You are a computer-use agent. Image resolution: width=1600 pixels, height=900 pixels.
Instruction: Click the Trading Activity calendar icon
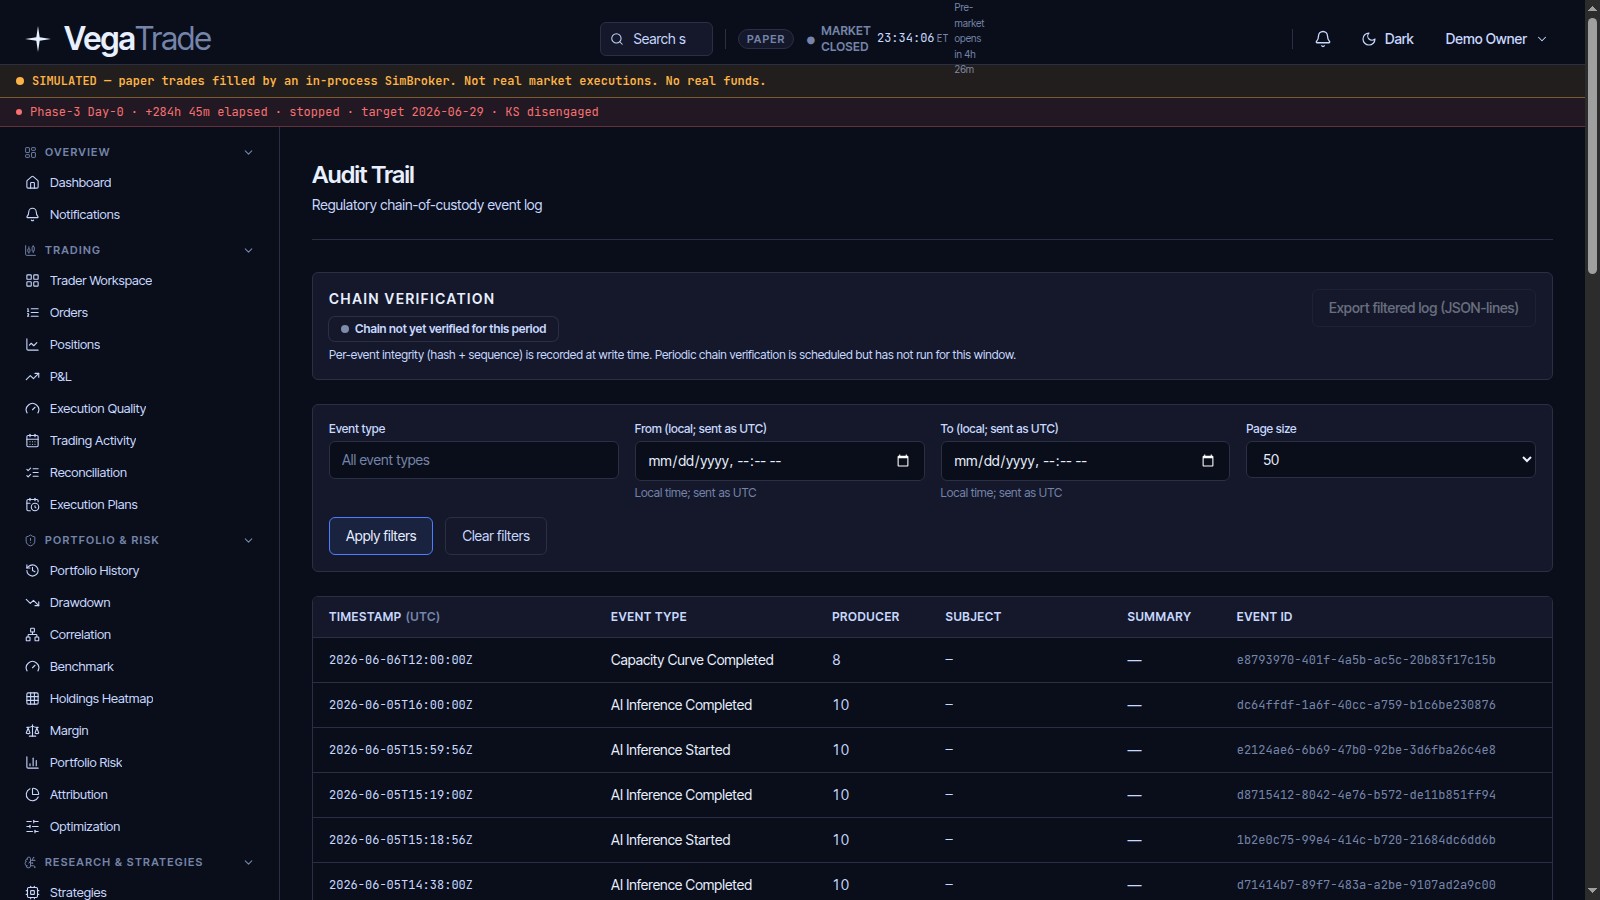coord(32,441)
